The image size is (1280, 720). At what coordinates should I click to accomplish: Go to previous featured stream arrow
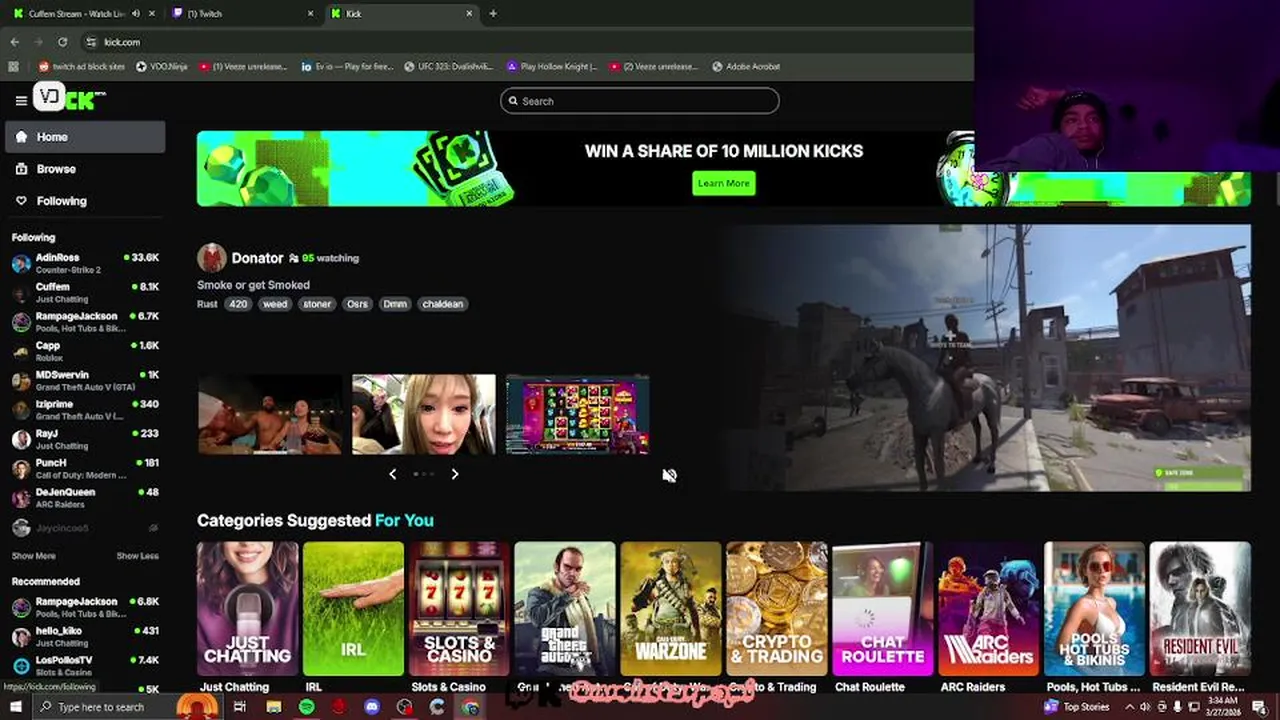[392, 474]
